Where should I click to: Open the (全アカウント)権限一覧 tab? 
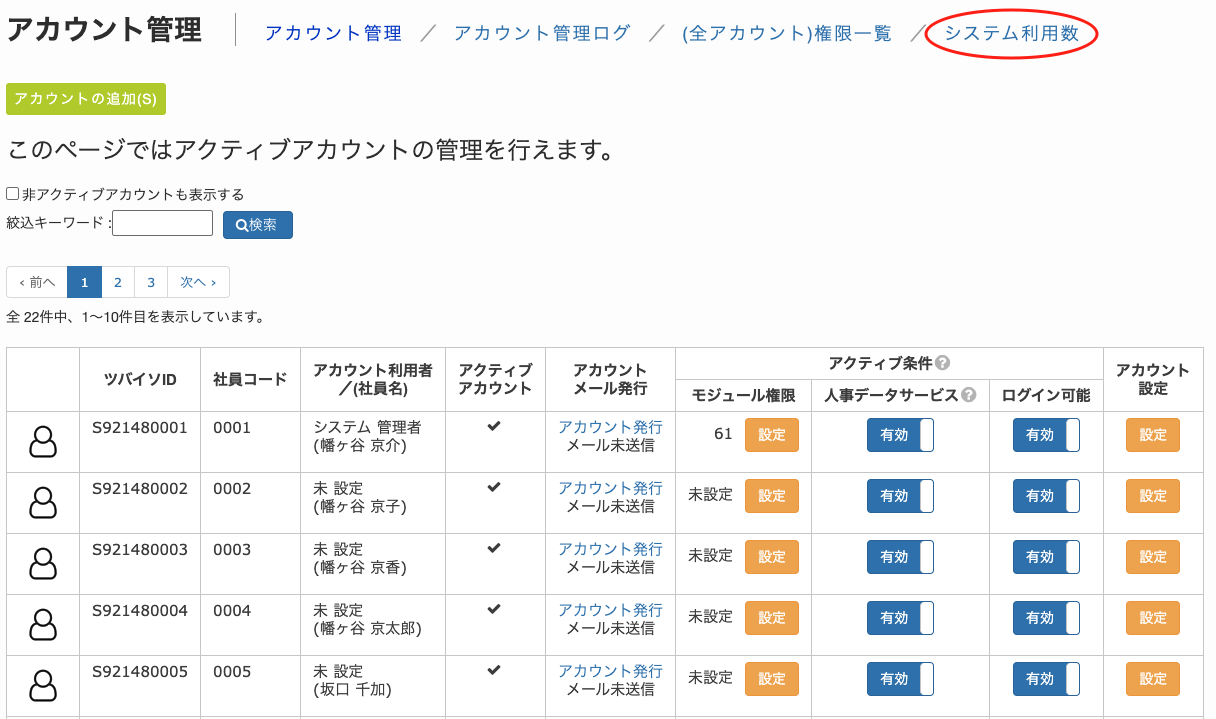(786, 33)
